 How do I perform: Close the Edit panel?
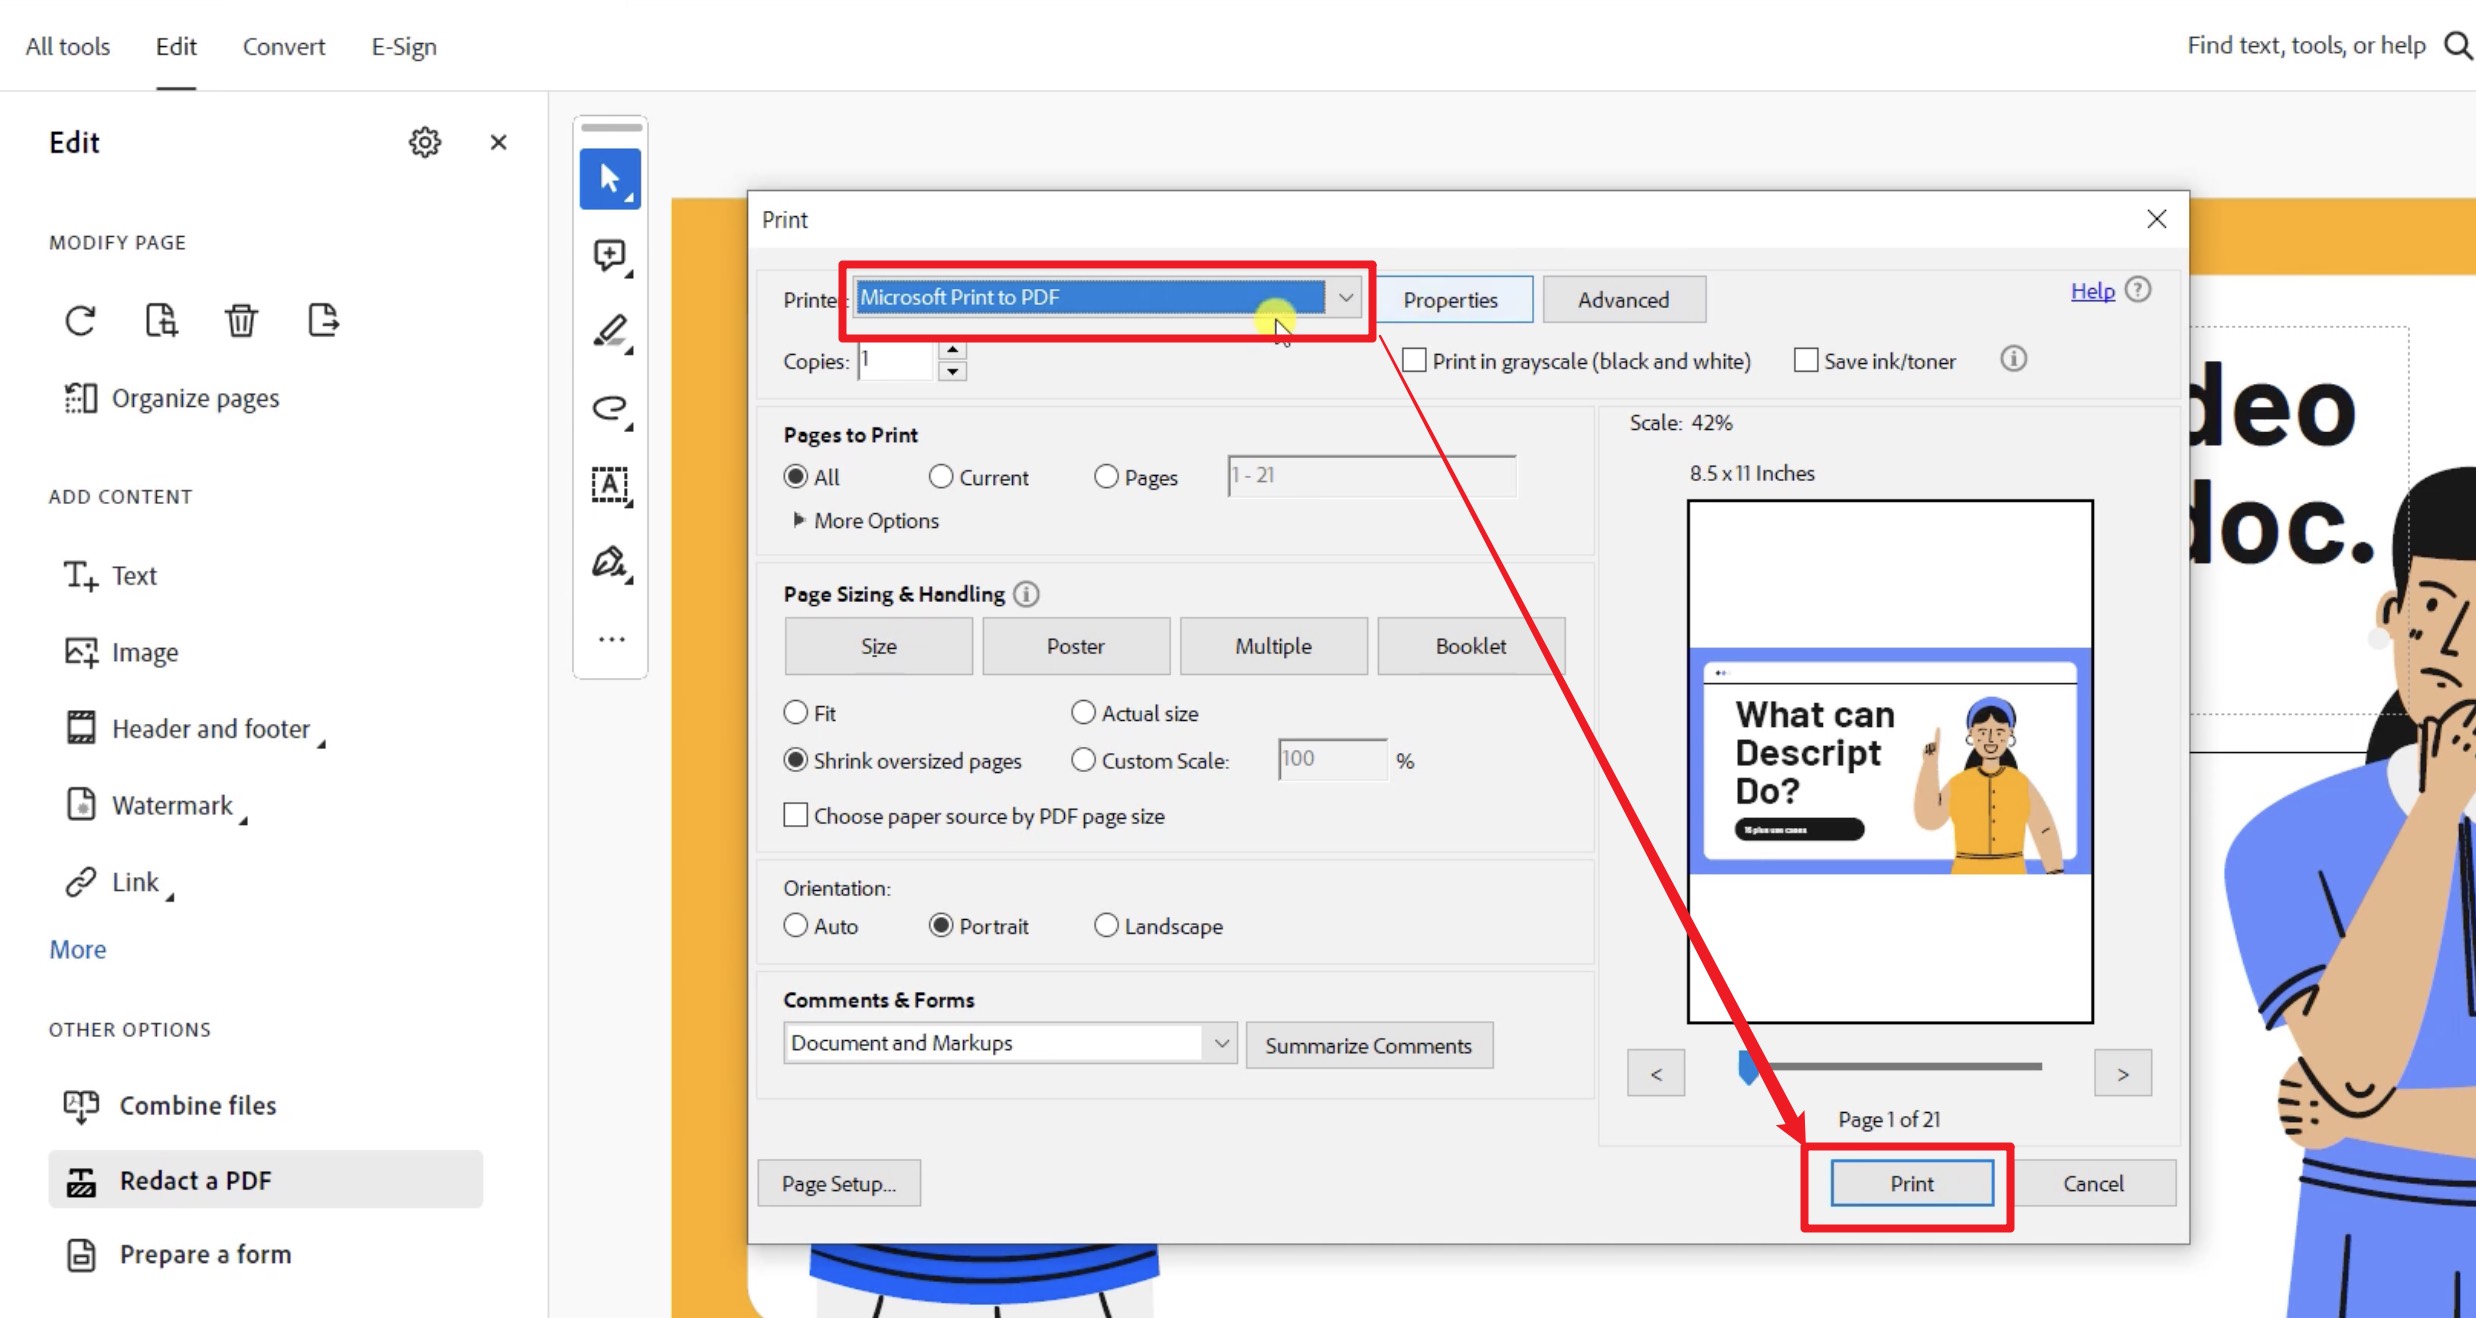coord(498,142)
